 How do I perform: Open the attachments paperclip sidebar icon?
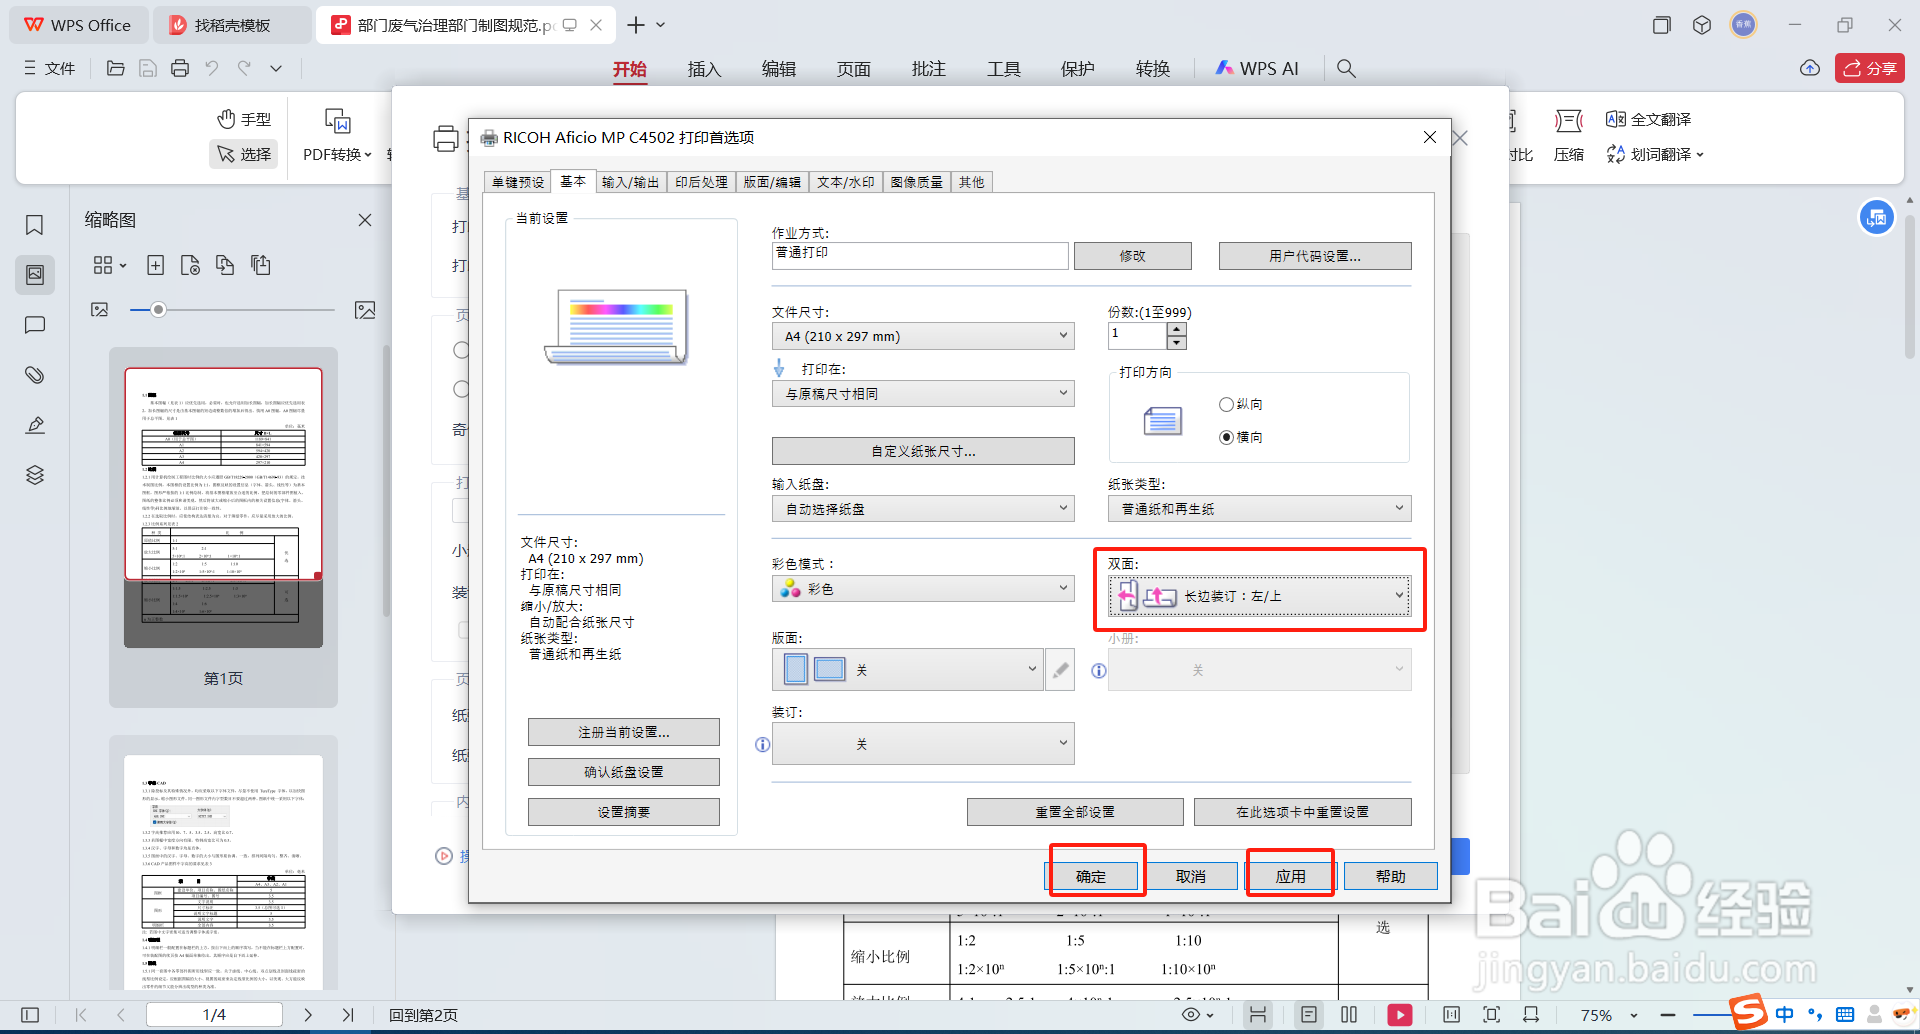35,375
